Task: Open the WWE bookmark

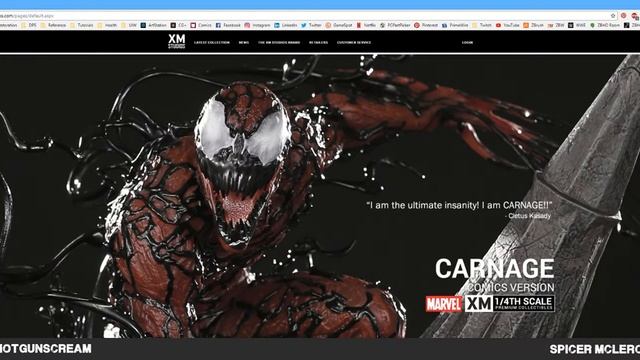Action: [577, 25]
